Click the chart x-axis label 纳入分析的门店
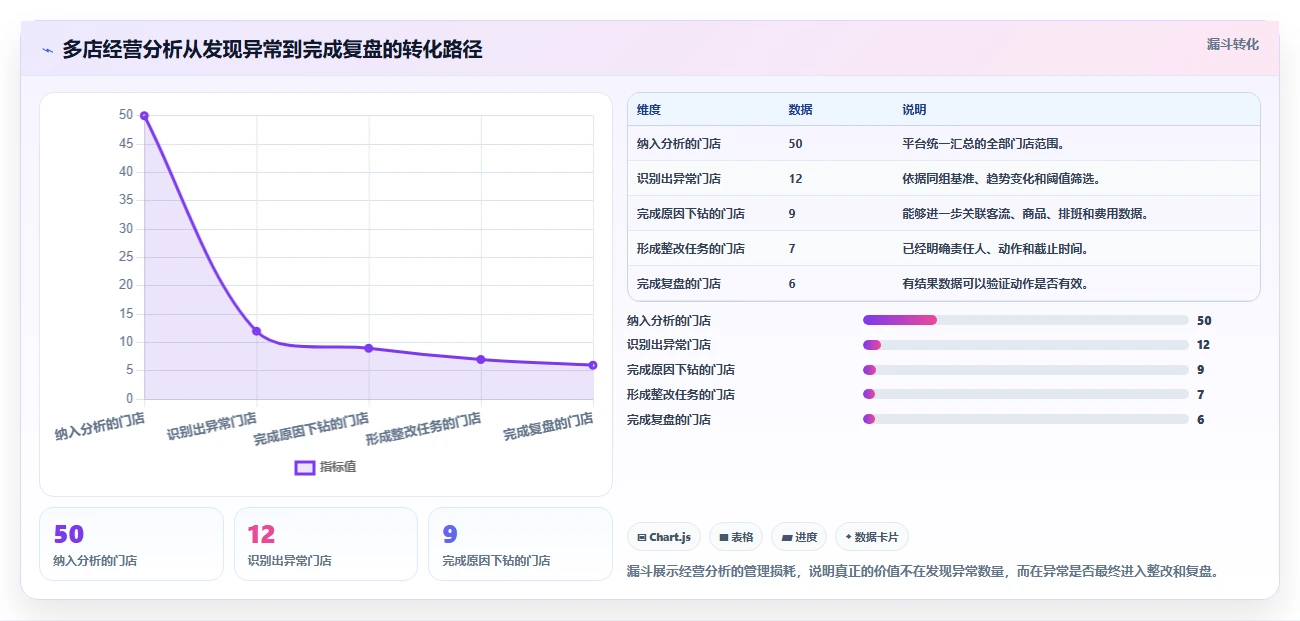Screen dimensions: 1300x621 100,426
